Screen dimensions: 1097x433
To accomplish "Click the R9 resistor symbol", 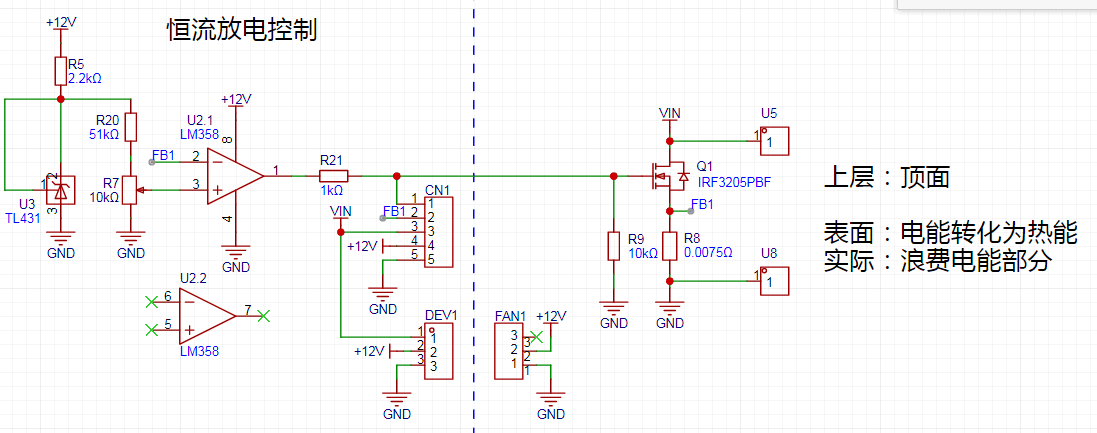I will (614, 246).
